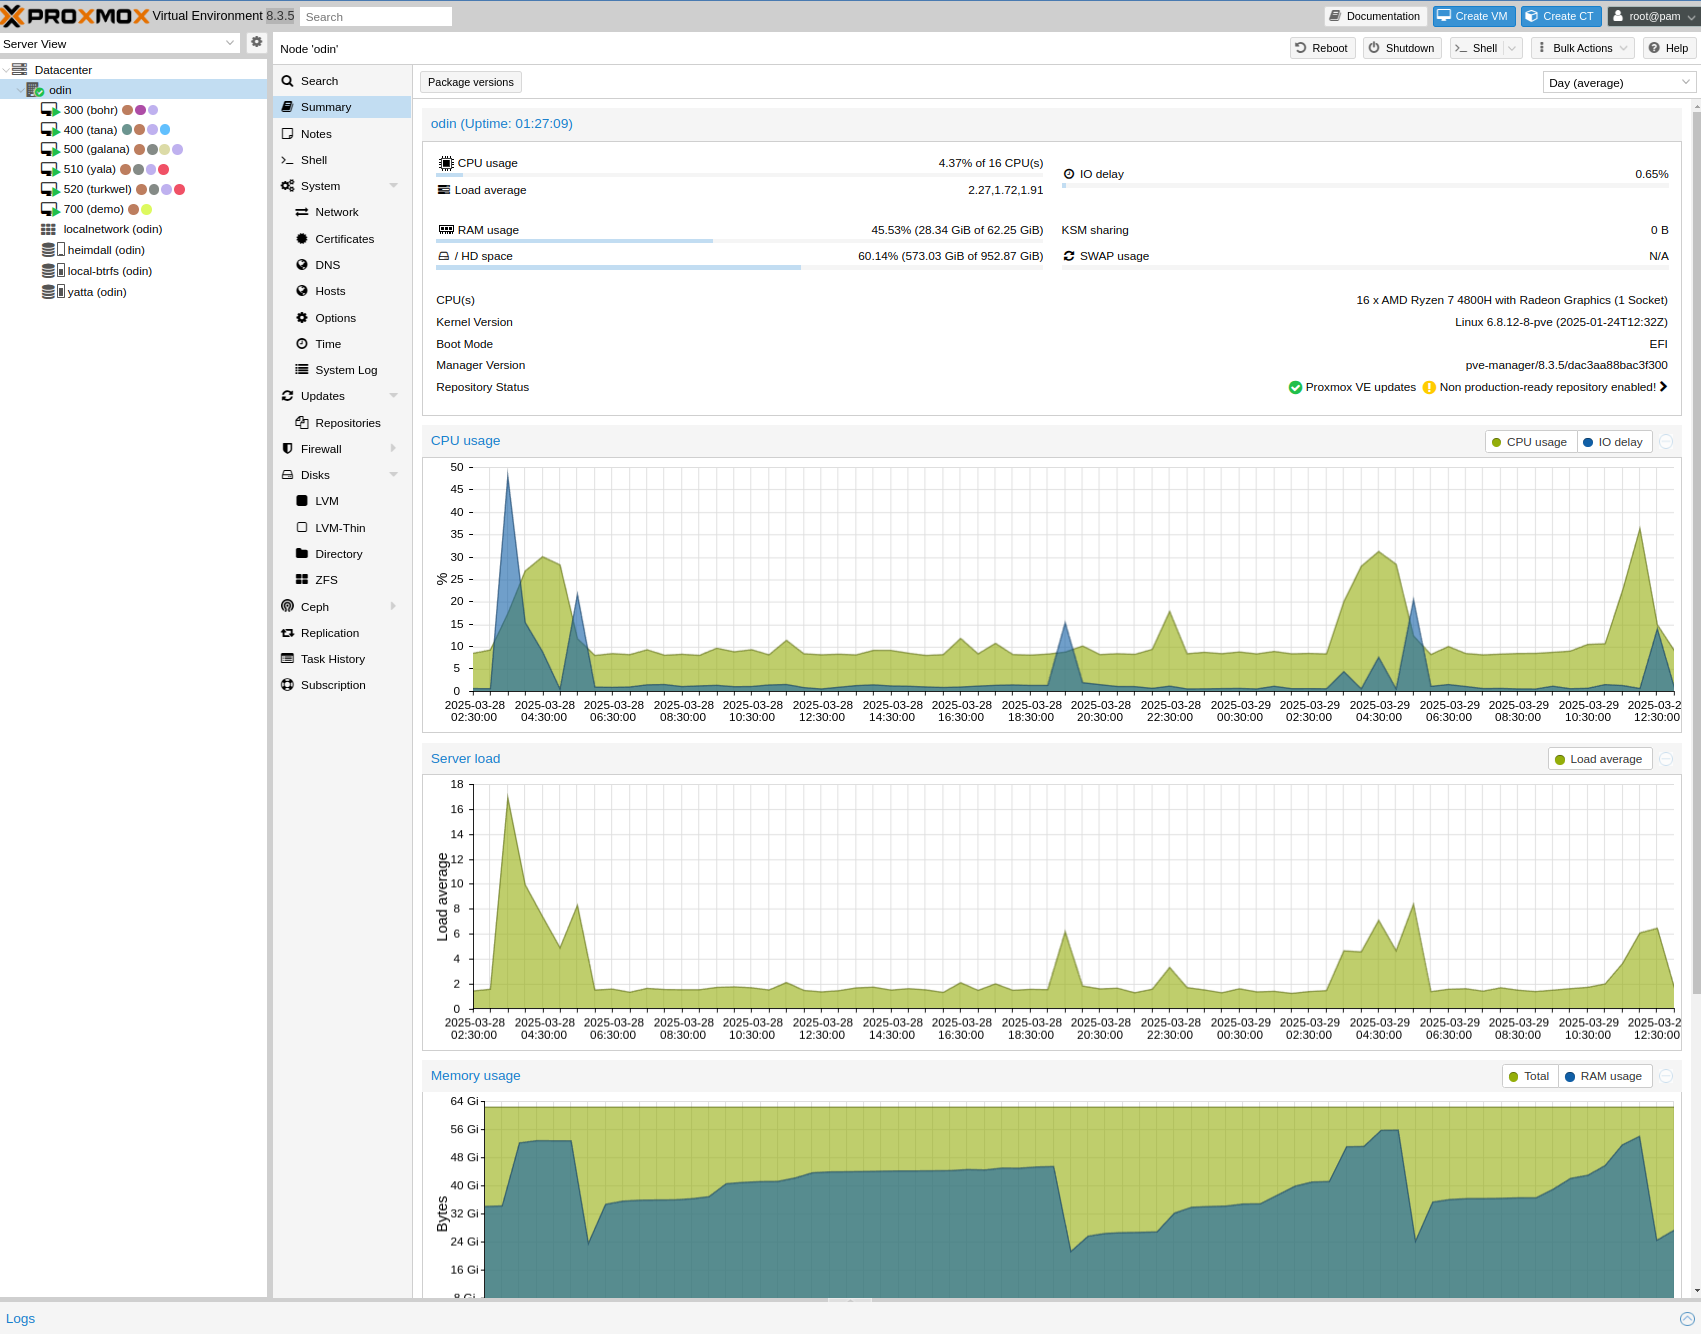Toggle Total series in Memory usage legend
The width and height of the screenshot is (1701, 1334).
click(x=1530, y=1076)
